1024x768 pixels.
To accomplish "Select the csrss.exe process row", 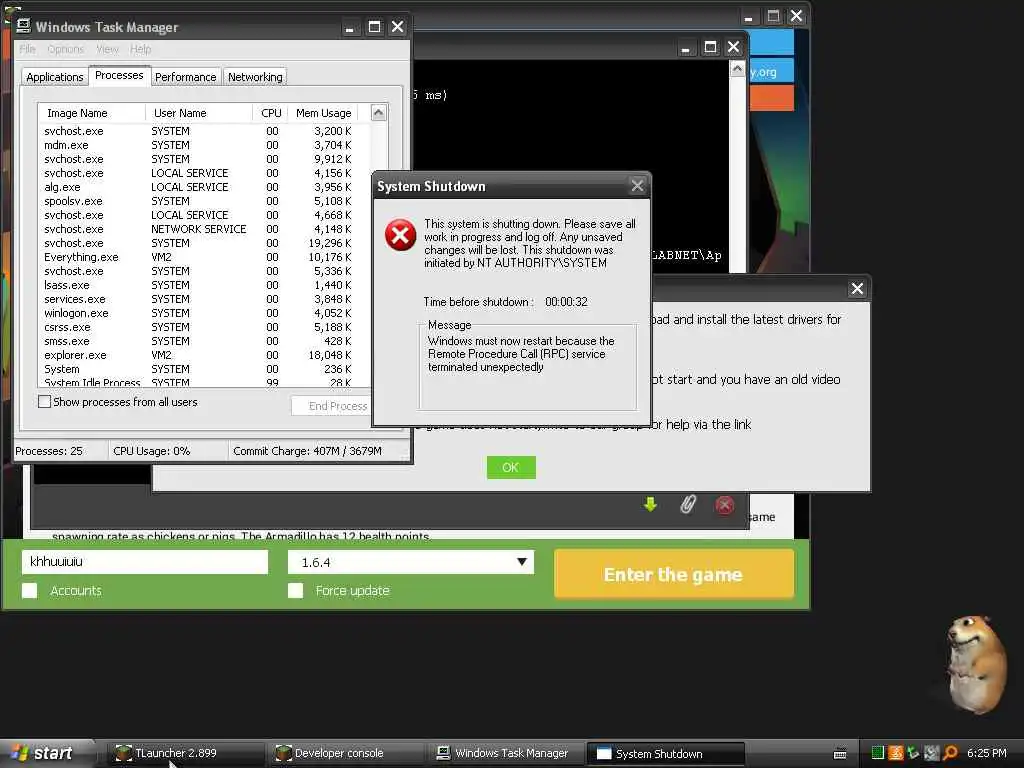I will click(x=204, y=327).
